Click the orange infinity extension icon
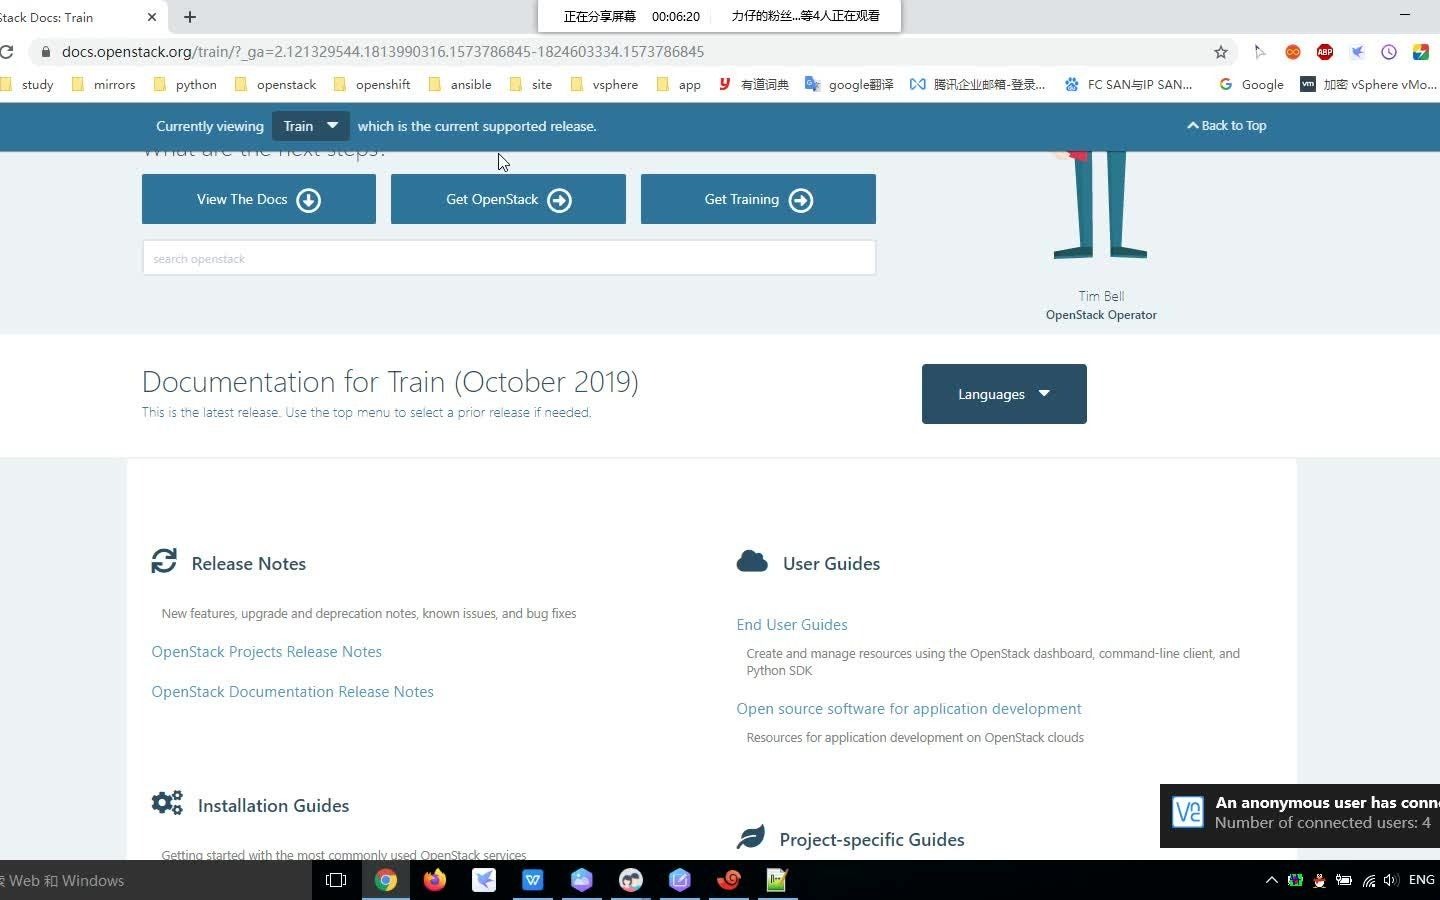 [1292, 52]
